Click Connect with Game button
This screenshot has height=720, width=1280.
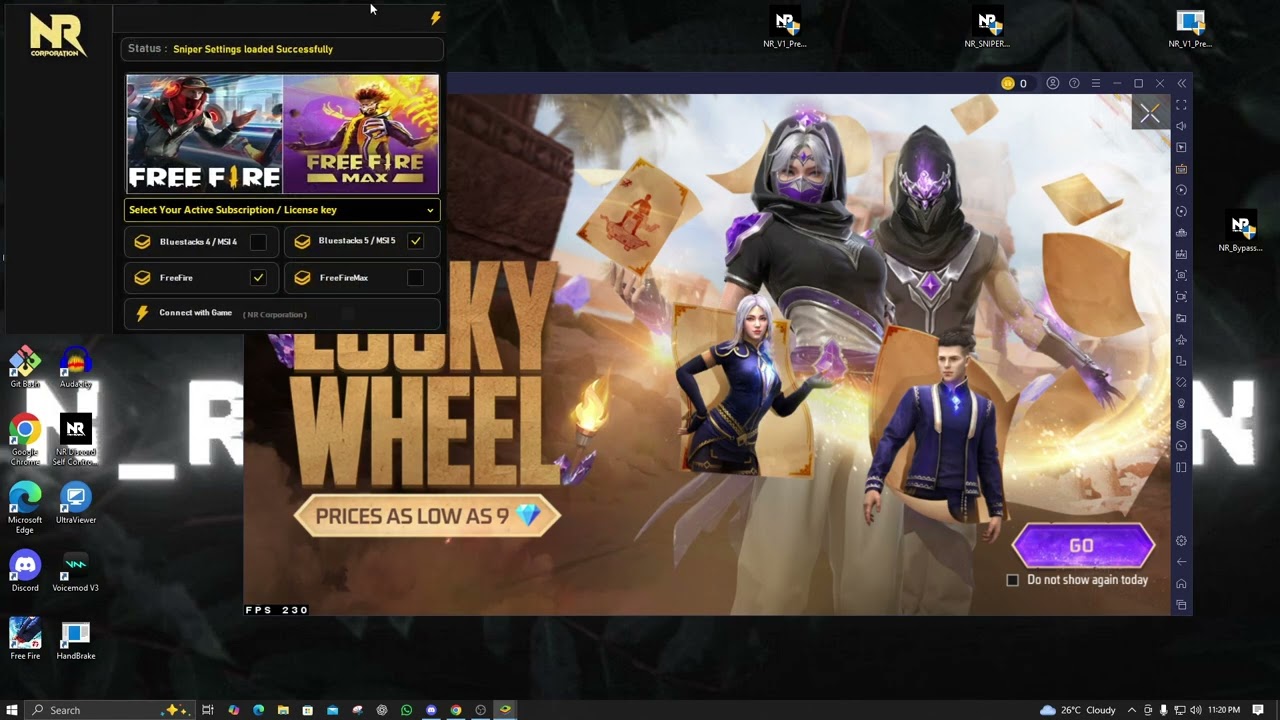coord(282,313)
